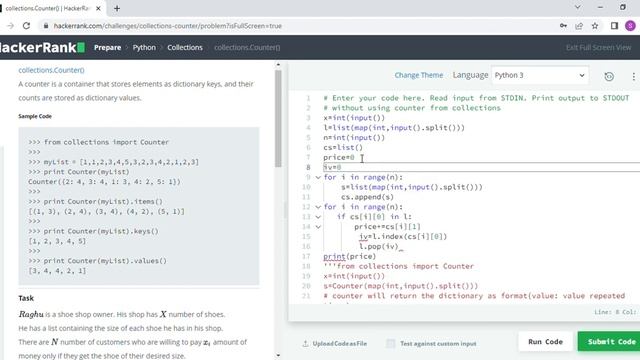Screen dimensions: 640x360
Task: Open tab search chevron in title bar
Action: [578, 7]
